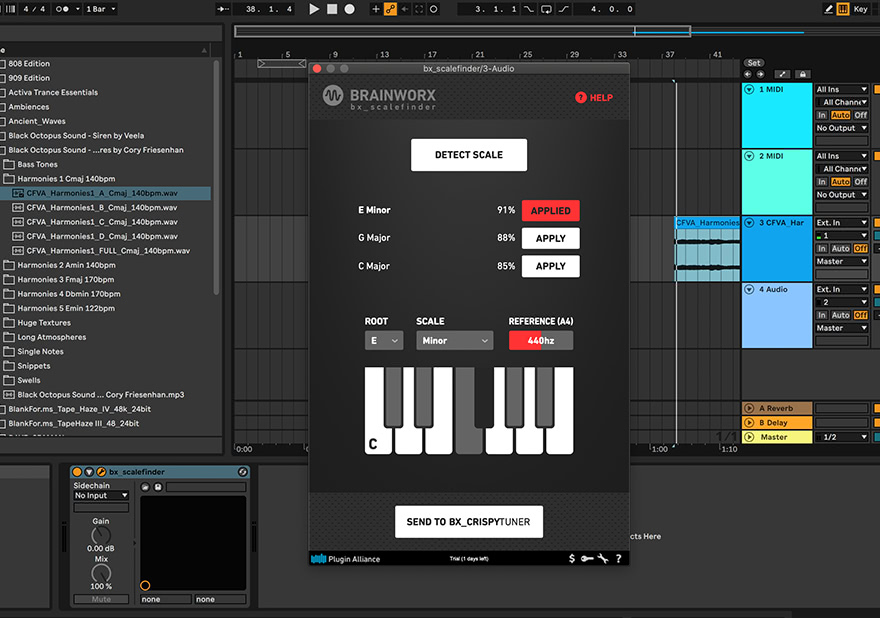Toggle the arrangement Loop switch
Screen dimensions: 880x618
(x=546, y=9)
